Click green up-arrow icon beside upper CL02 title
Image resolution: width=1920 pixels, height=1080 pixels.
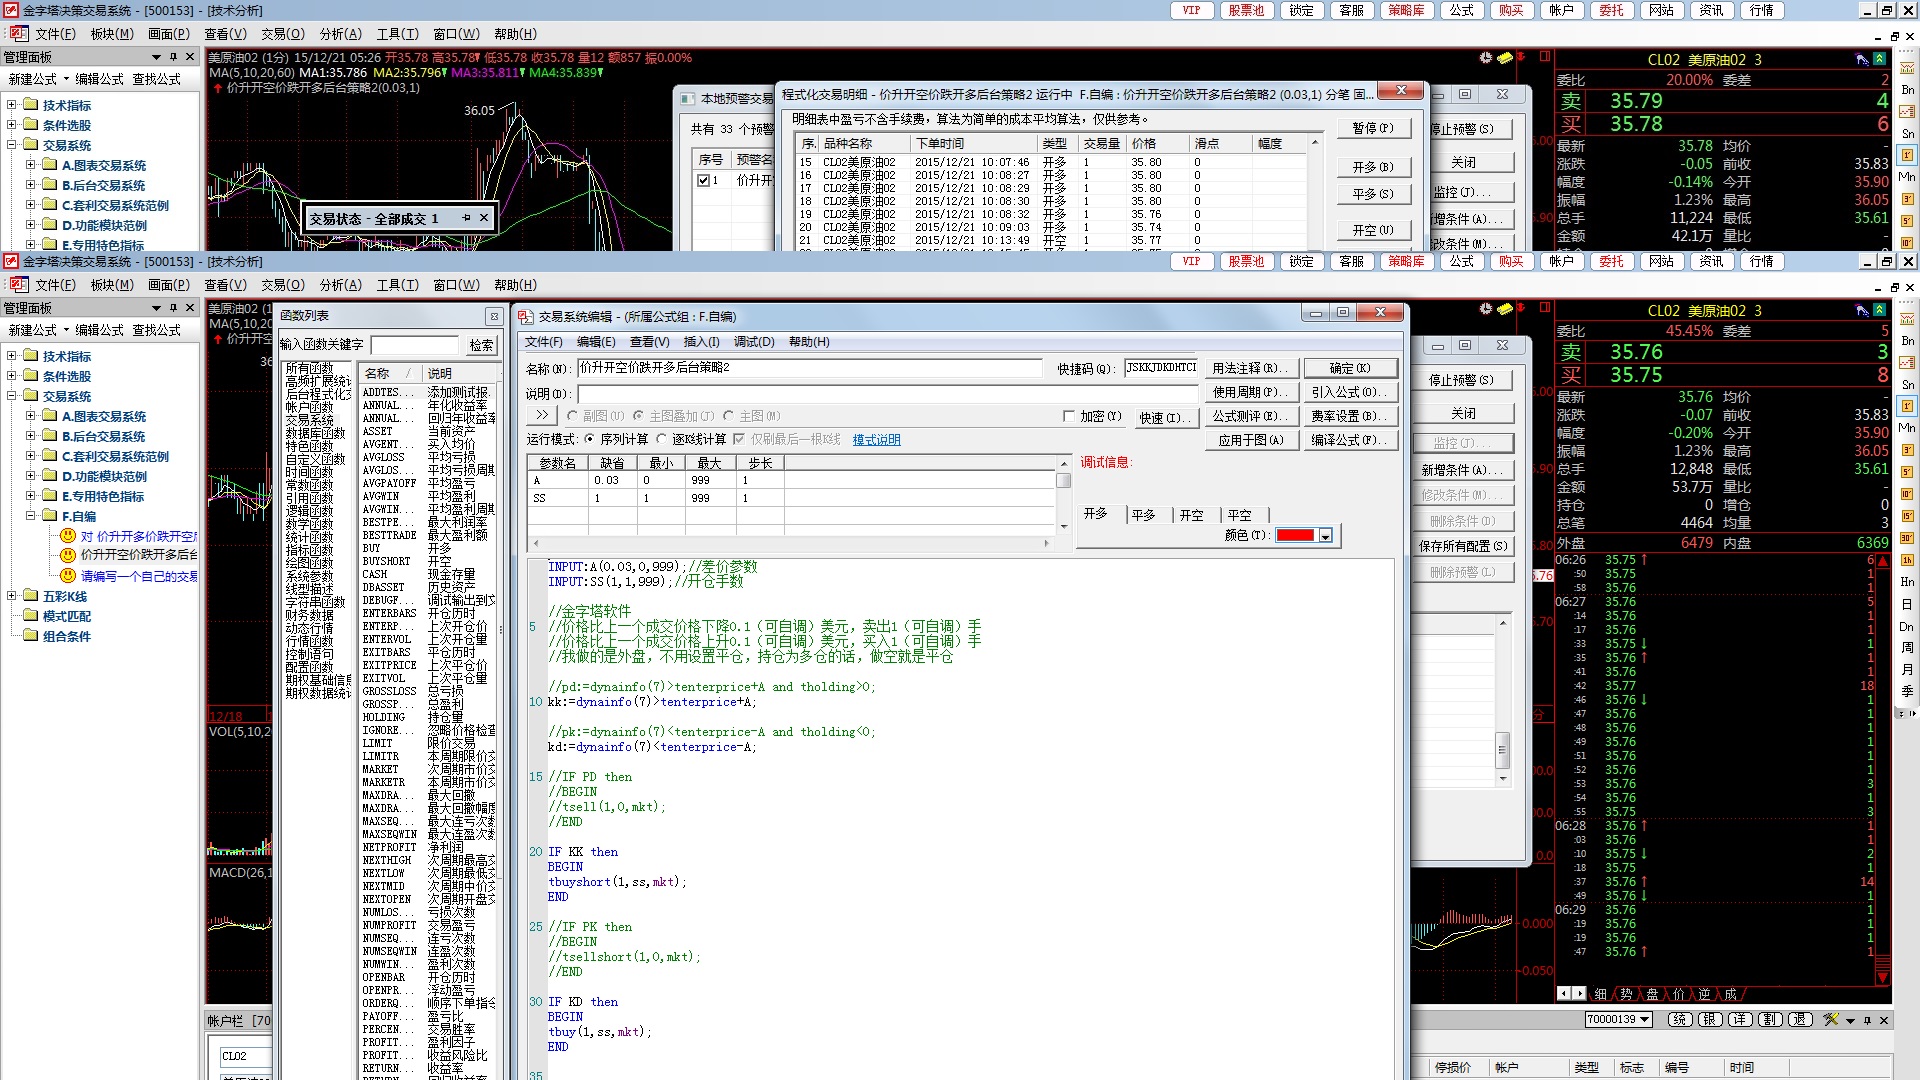[x=1880, y=60]
